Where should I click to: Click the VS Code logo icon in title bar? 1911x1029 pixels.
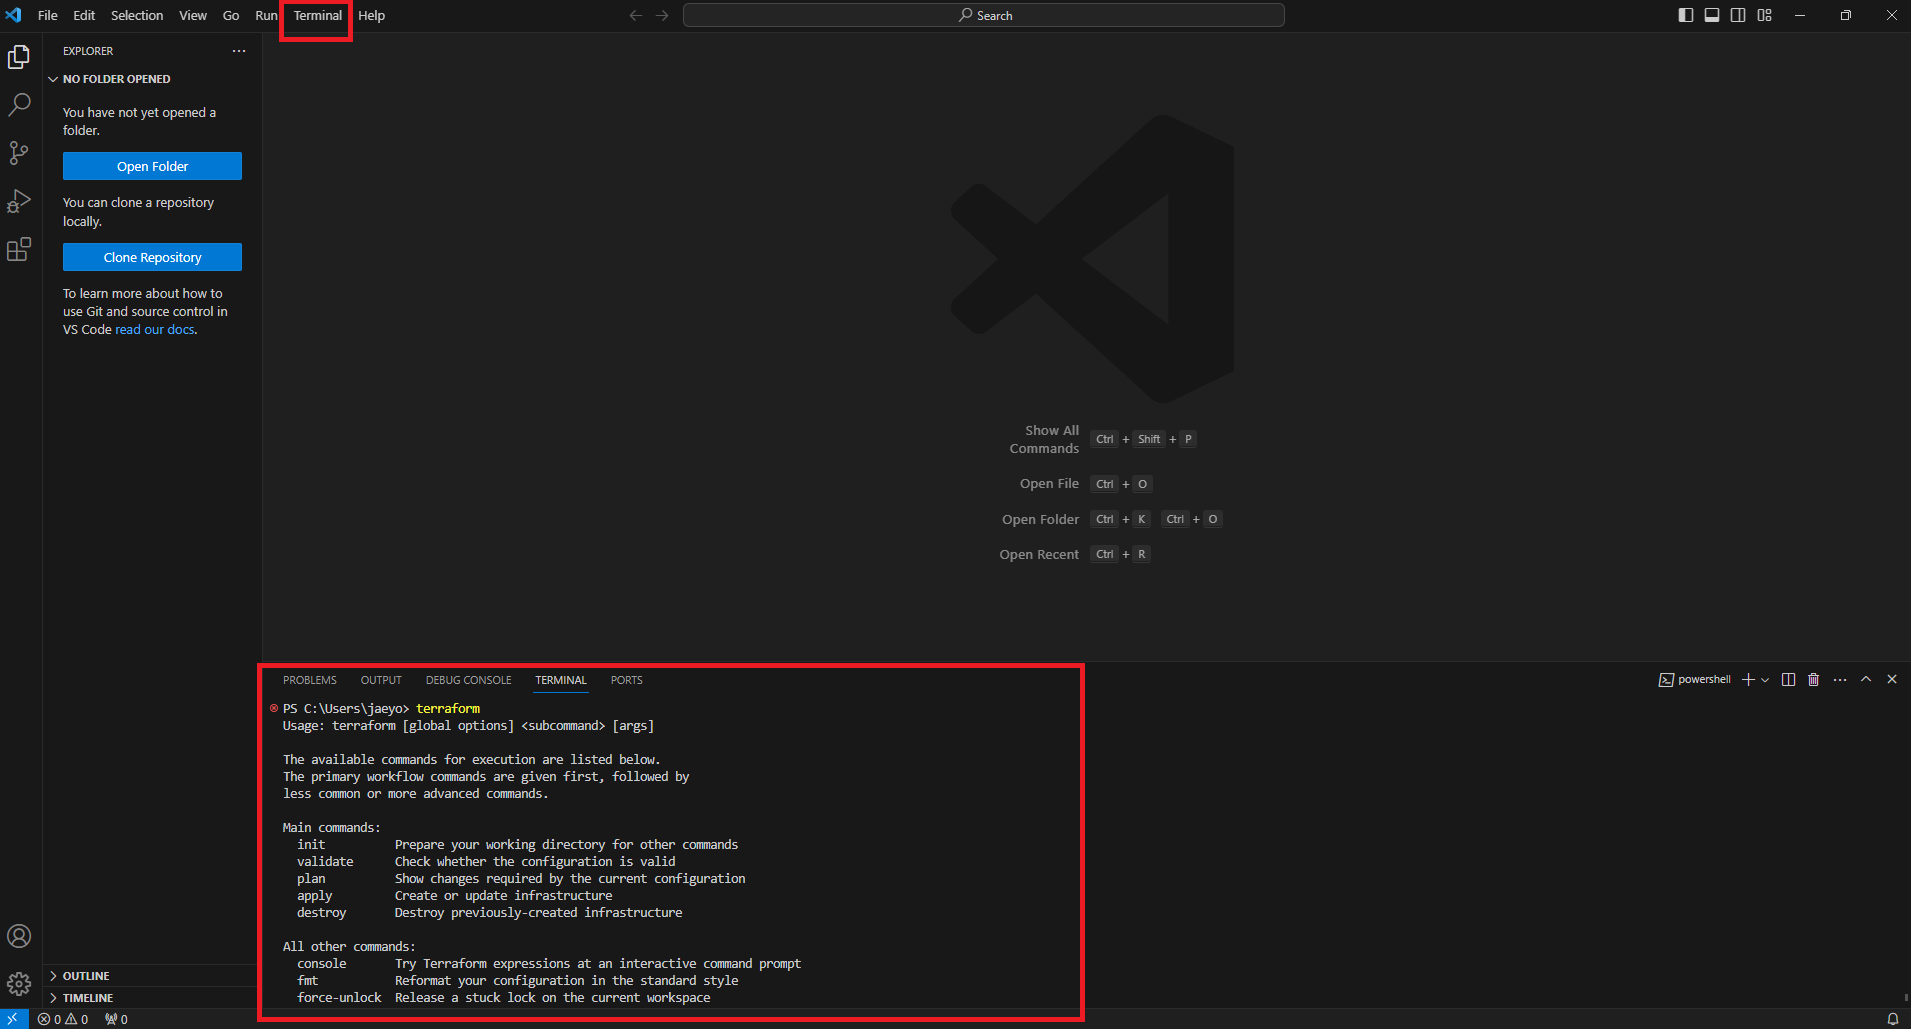tap(13, 15)
